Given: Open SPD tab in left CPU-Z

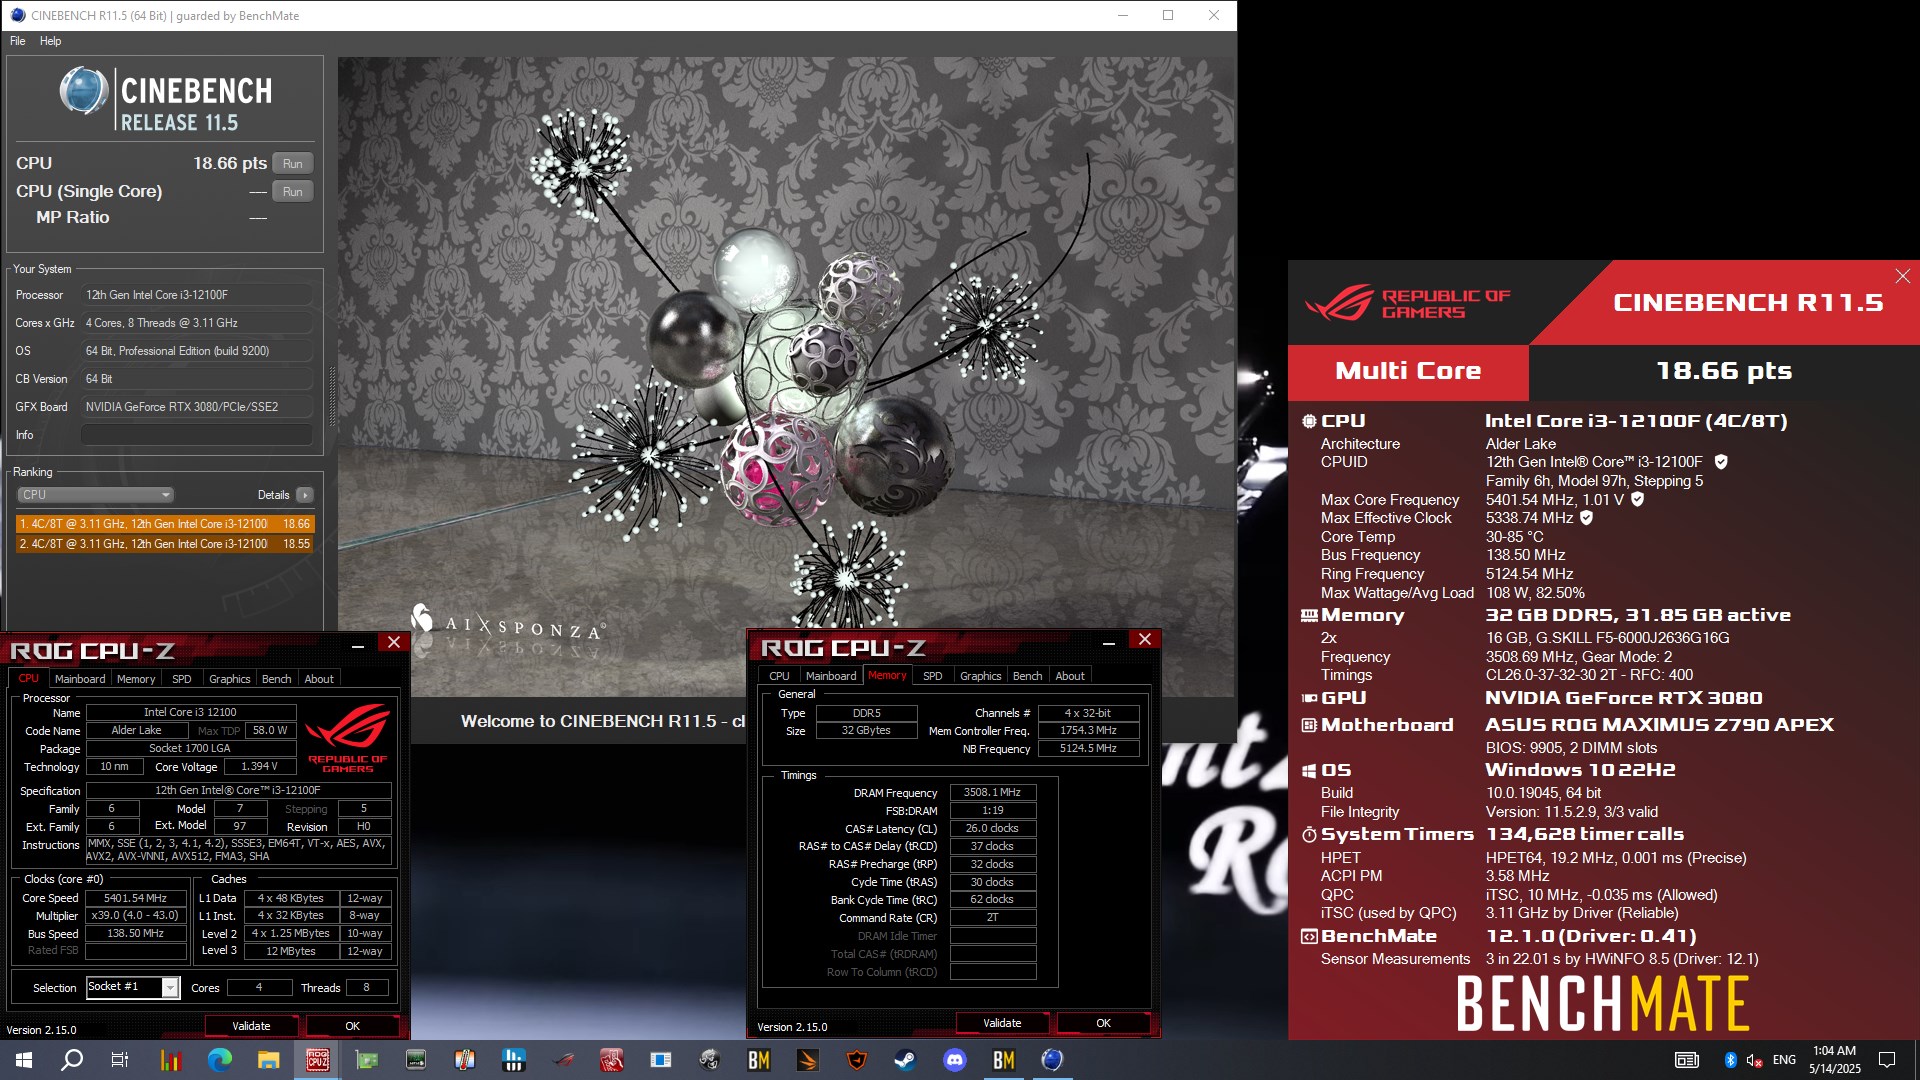Looking at the screenshot, I should click(x=182, y=679).
